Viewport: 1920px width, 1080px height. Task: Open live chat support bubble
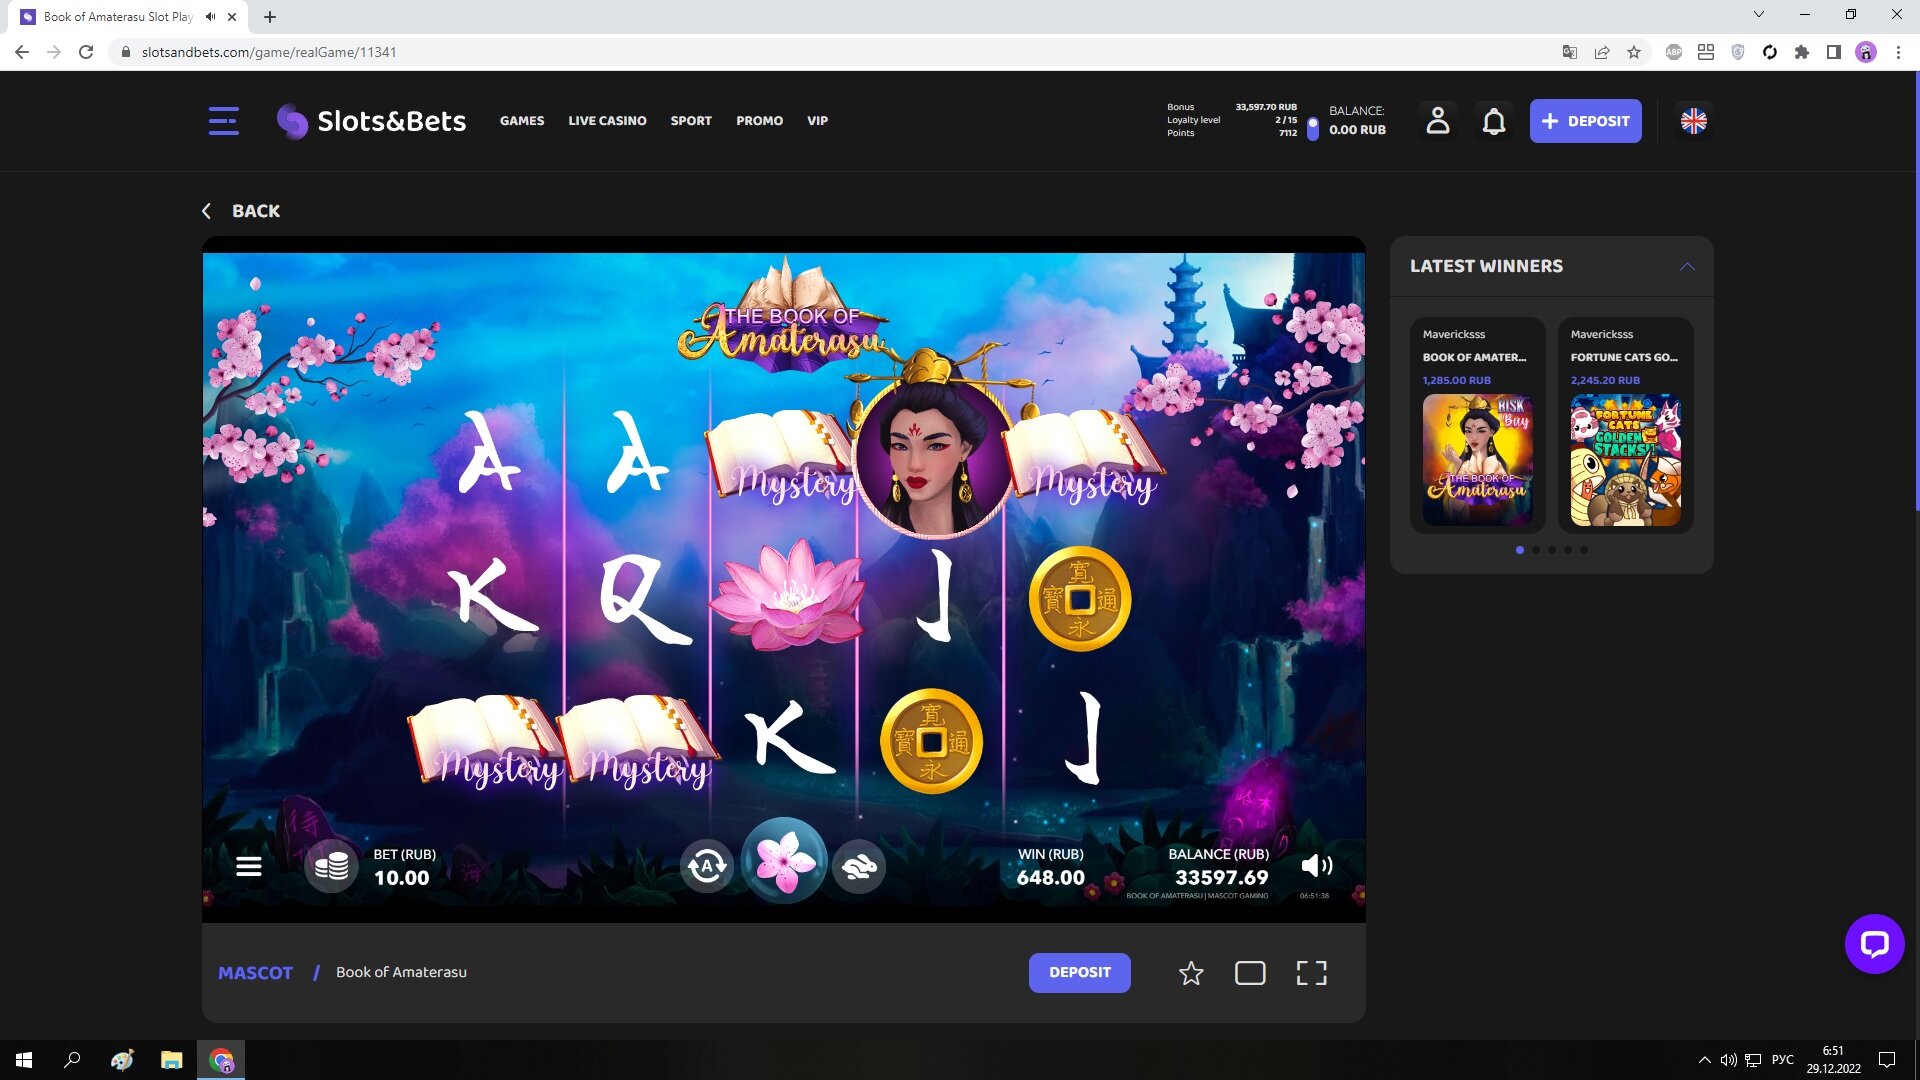[1874, 944]
